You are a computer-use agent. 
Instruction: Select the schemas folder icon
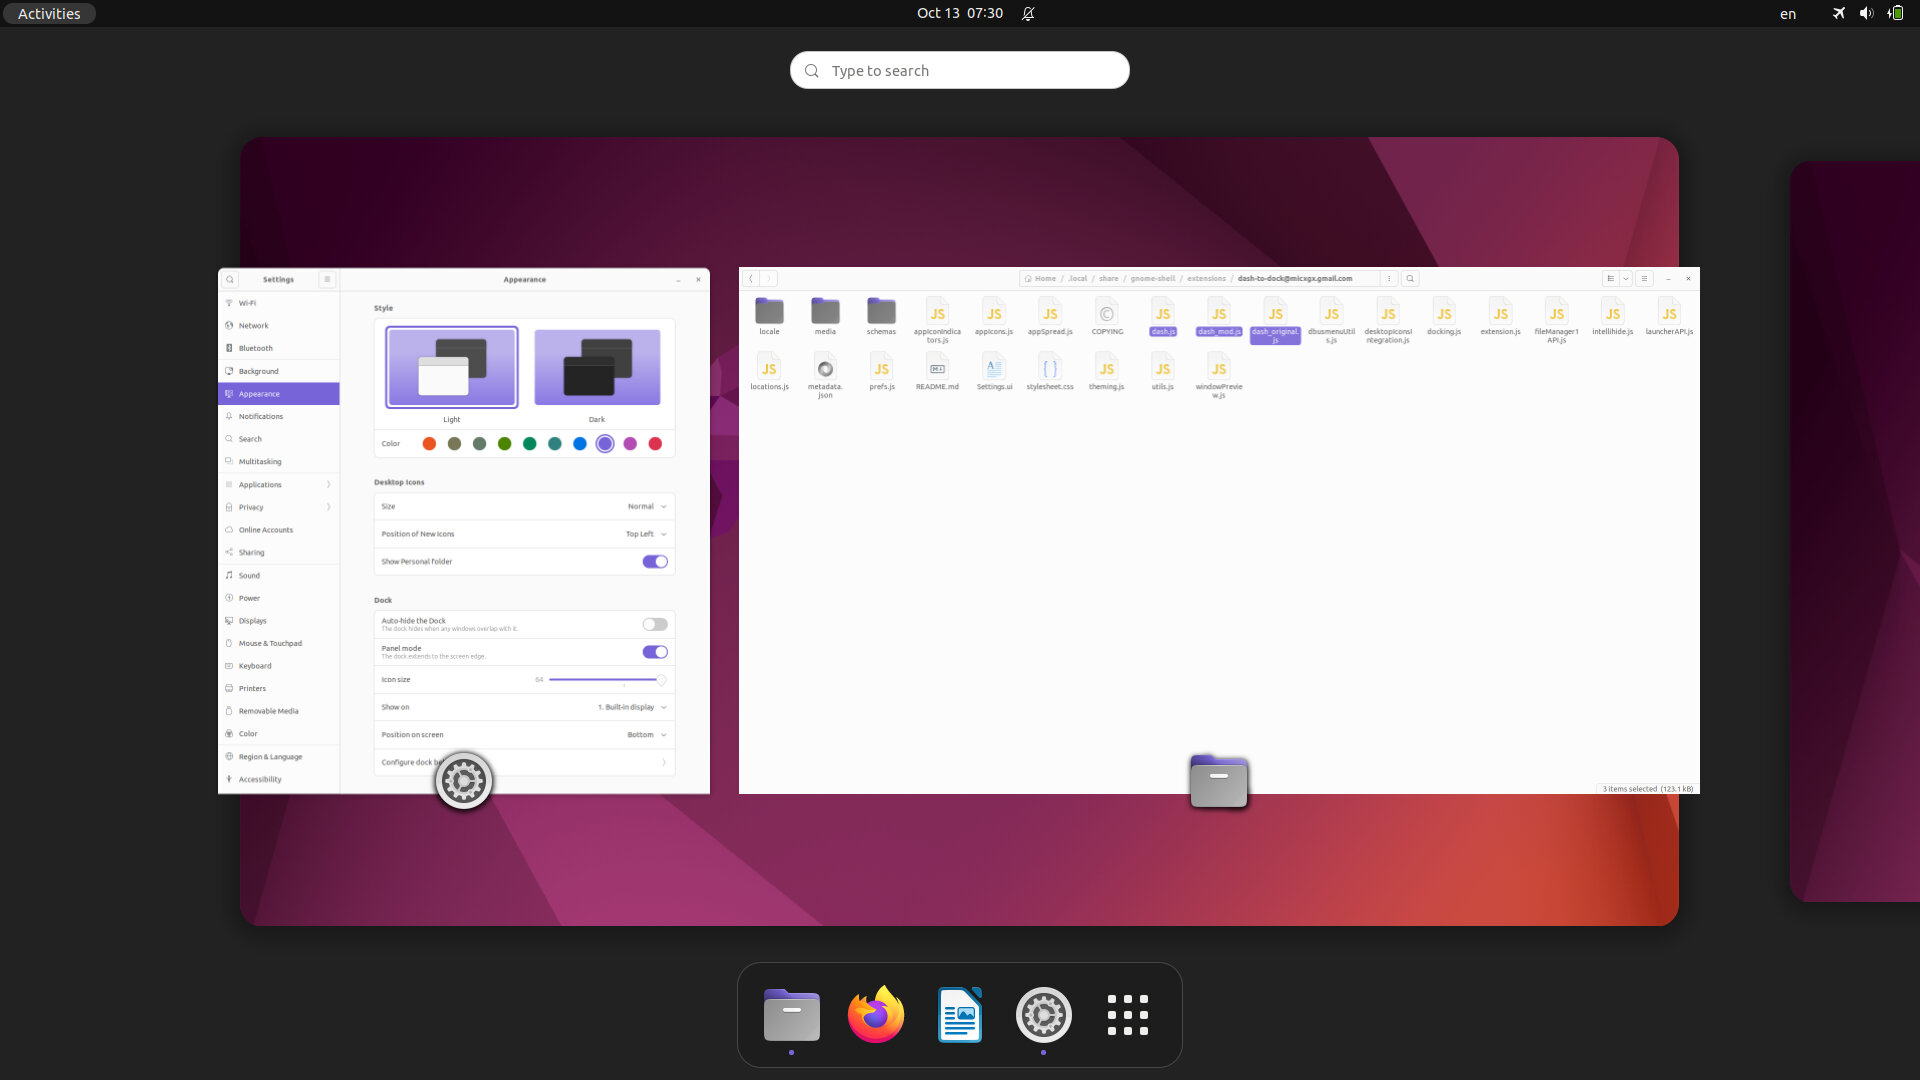coord(881,312)
